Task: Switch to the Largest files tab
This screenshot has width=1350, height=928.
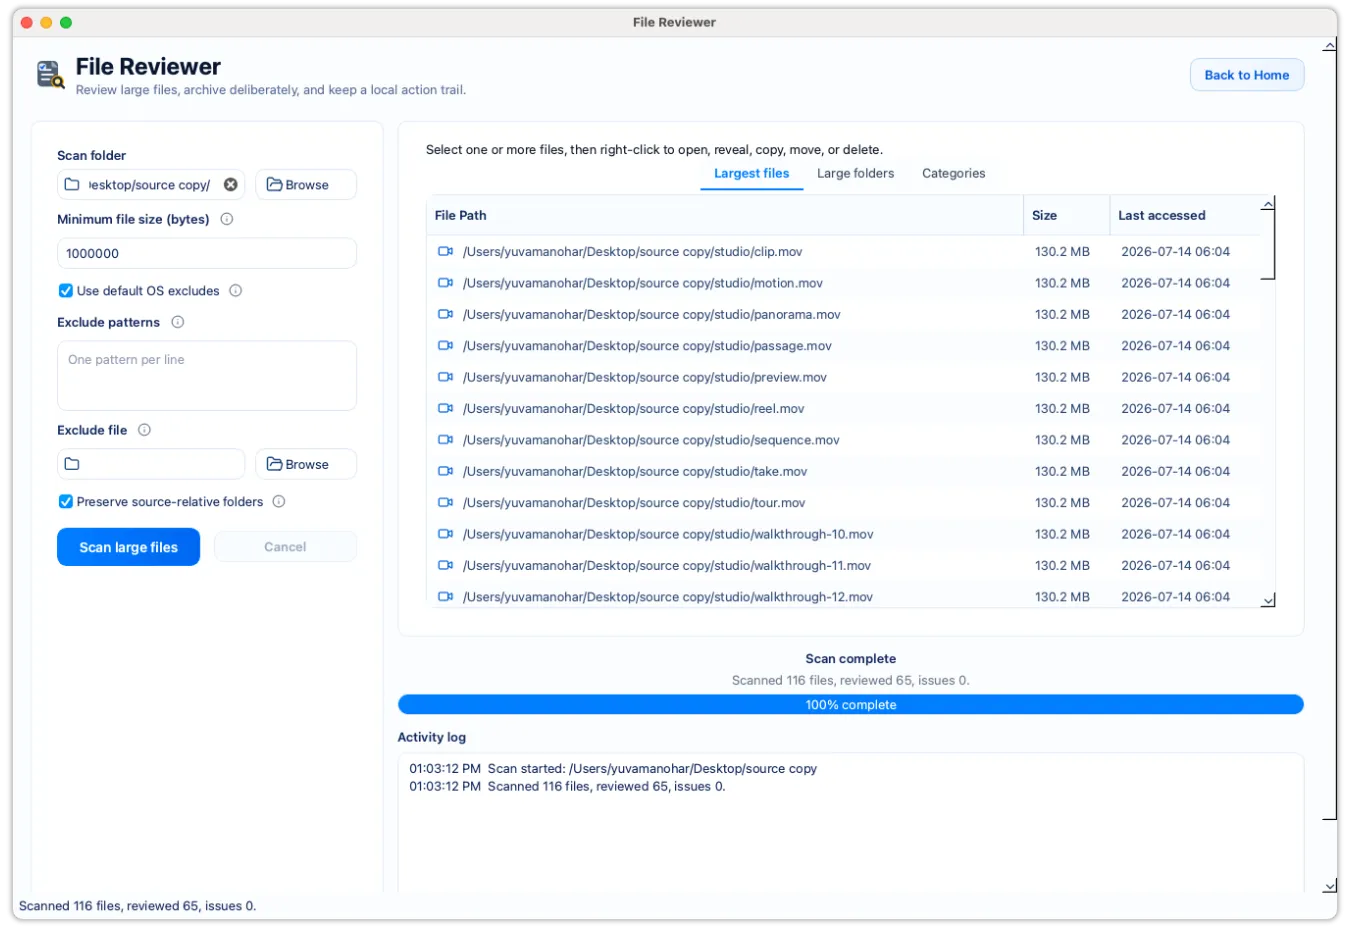Action: click(752, 173)
